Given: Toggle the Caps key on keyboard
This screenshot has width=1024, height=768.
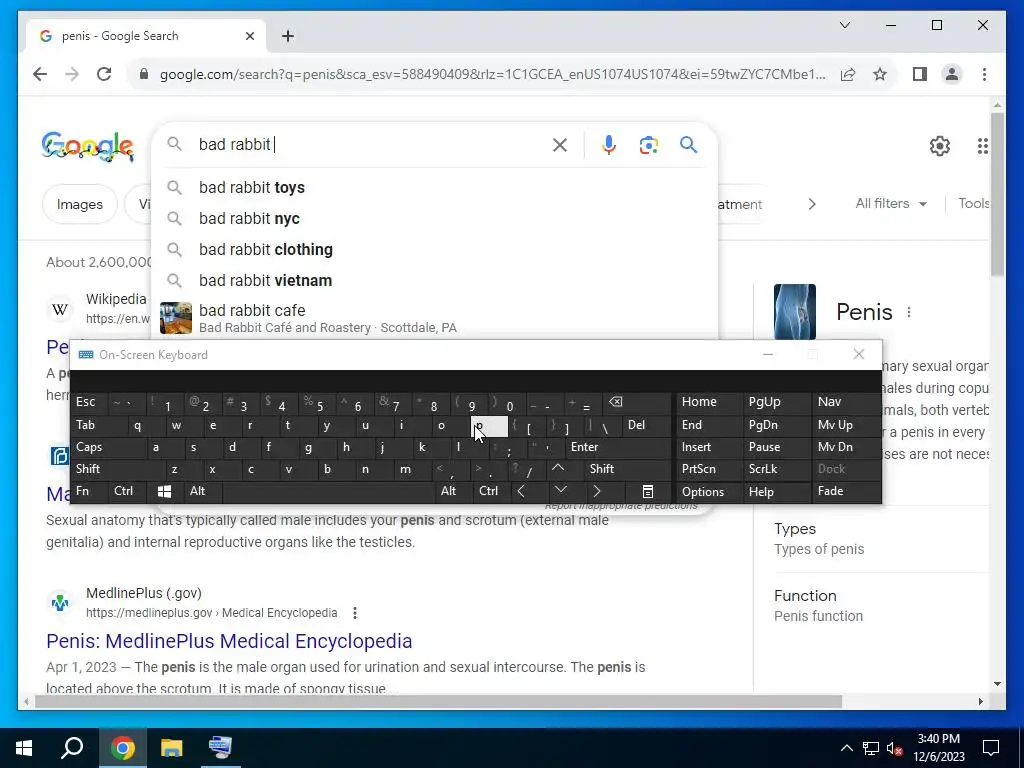Looking at the screenshot, I should (x=107, y=447).
